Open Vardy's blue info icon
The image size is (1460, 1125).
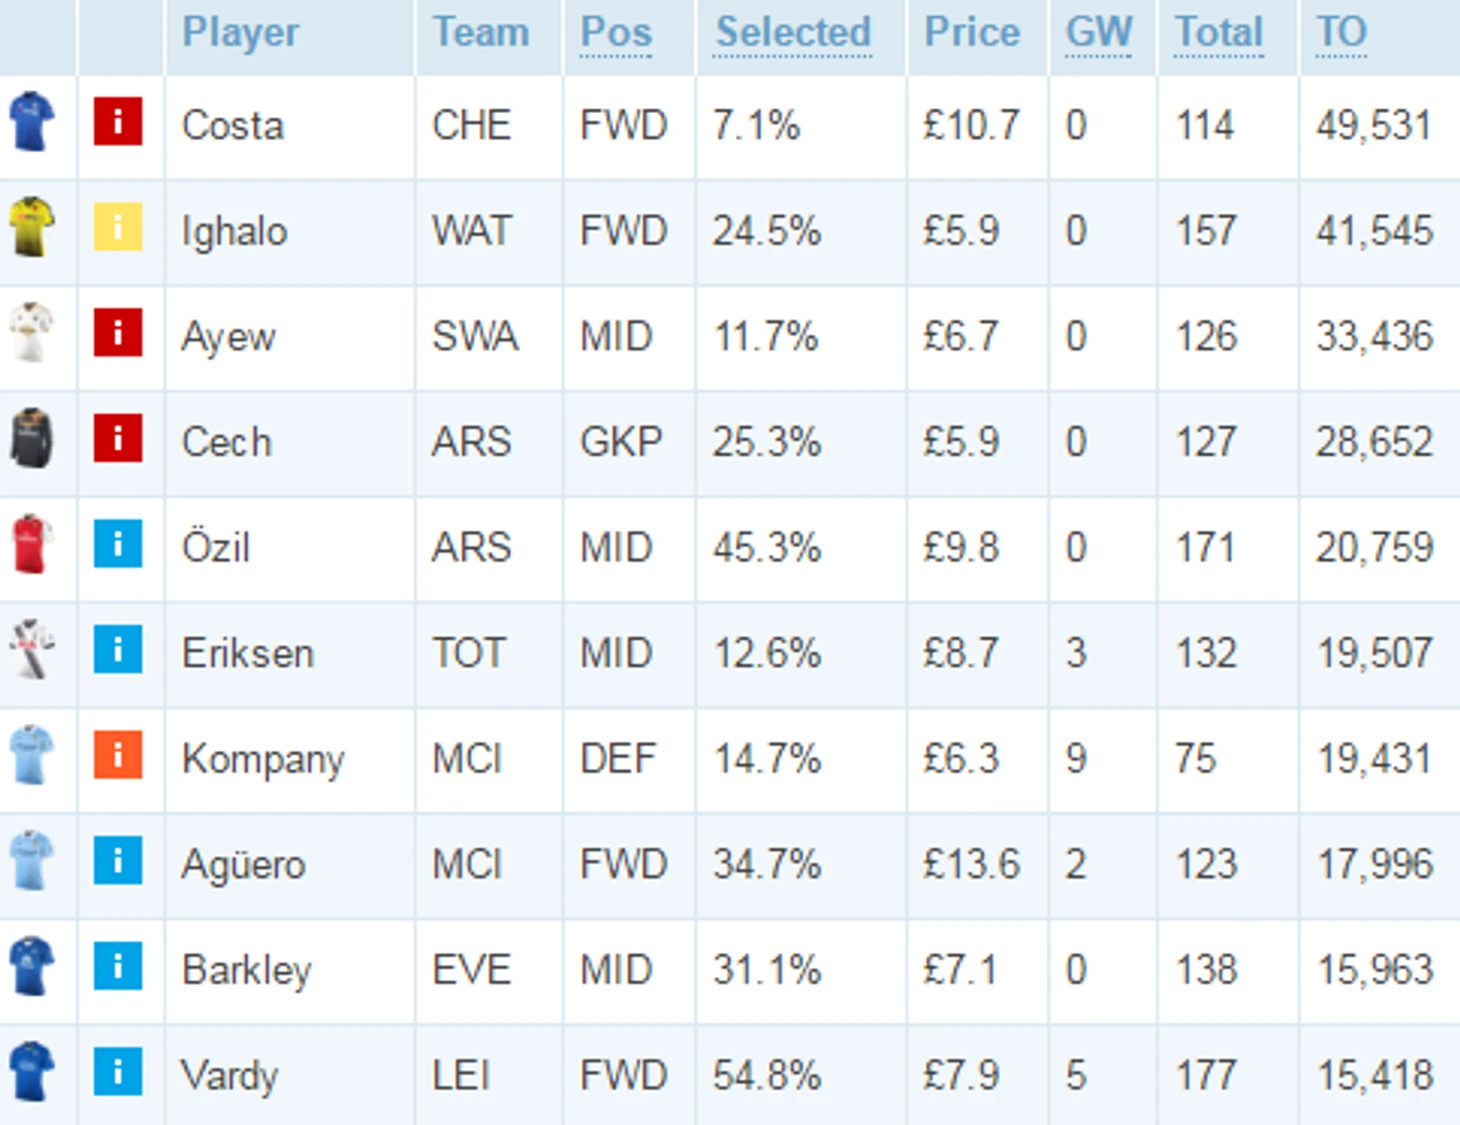(x=118, y=1072)
